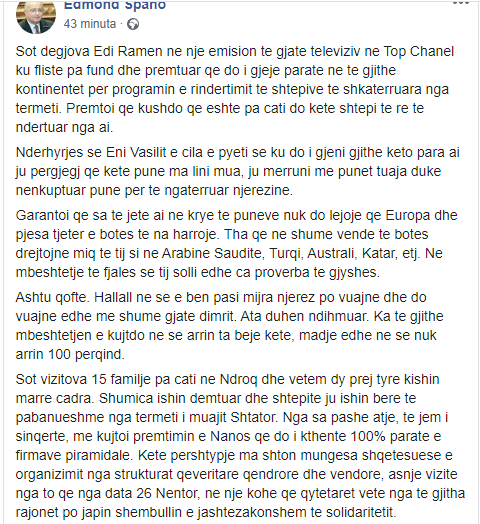Click the first paragraph starting 'Sot degjova Edi Ramen'
The width and height of the screenshot is (480, 524).
(235, 90)
